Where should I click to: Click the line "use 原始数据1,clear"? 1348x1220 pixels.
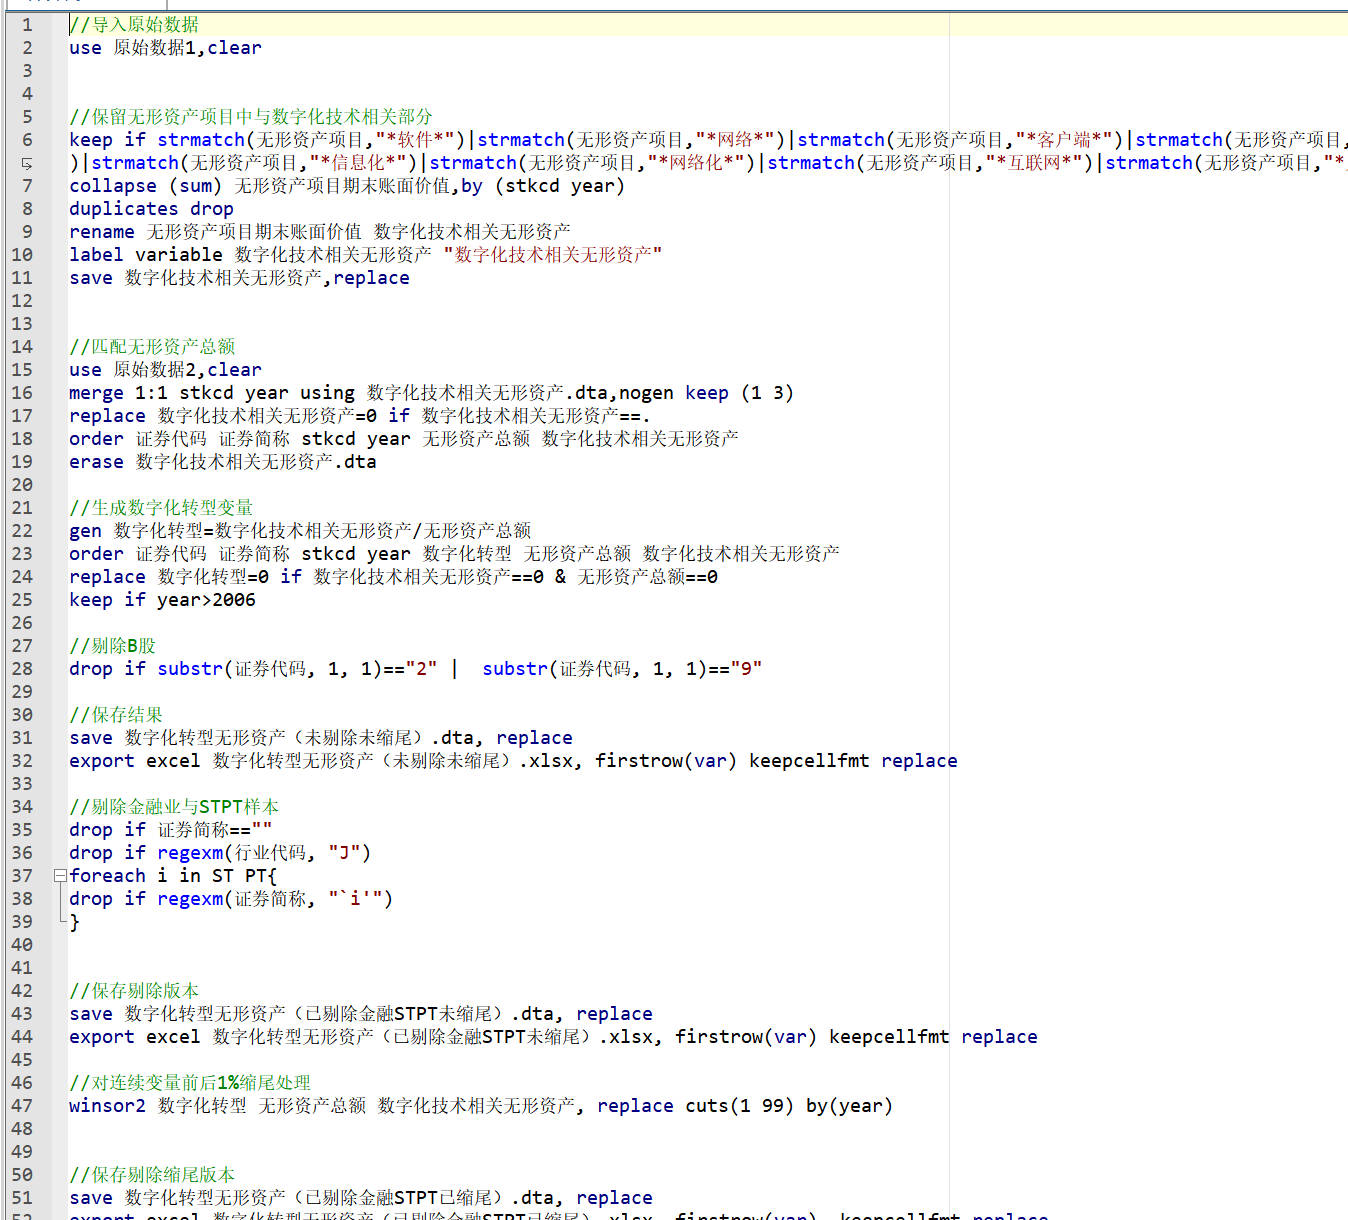click(x=165, y=47)
